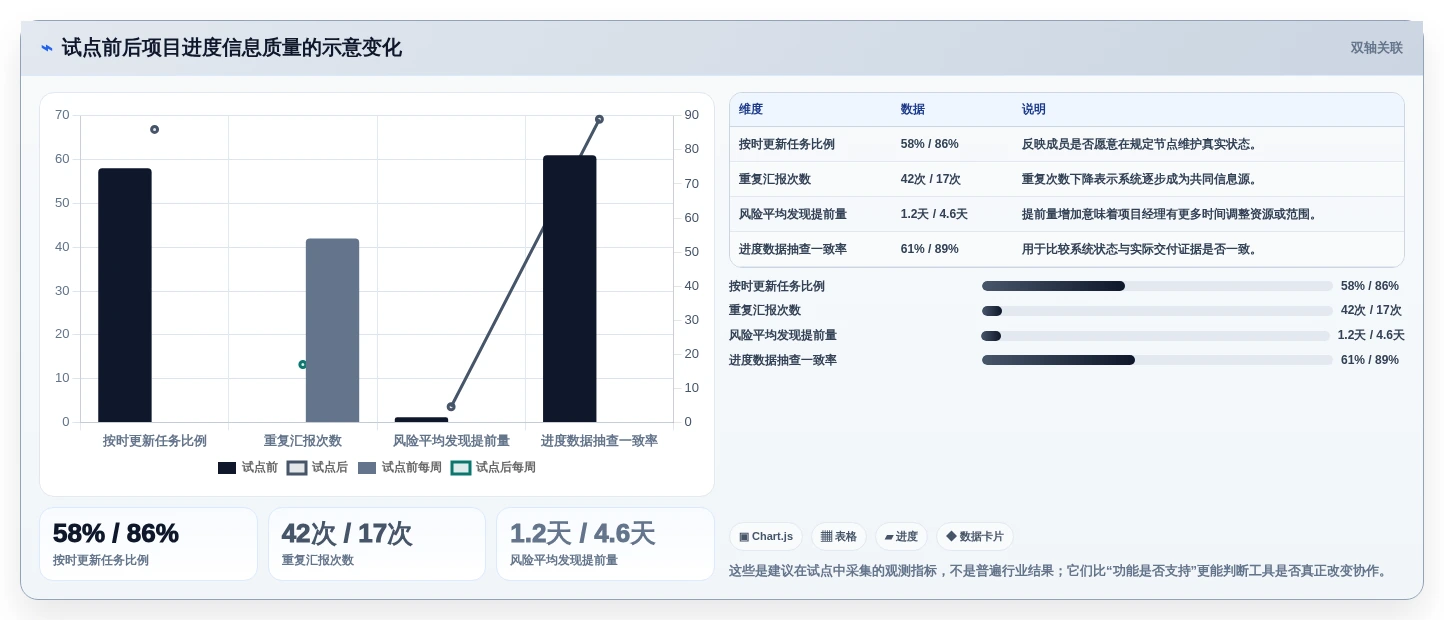Image resolution: width=1444 pixels, height=620 pixels.
Task: Toggle the 试点后 legend swatch
Action: (x=297, y=468)
